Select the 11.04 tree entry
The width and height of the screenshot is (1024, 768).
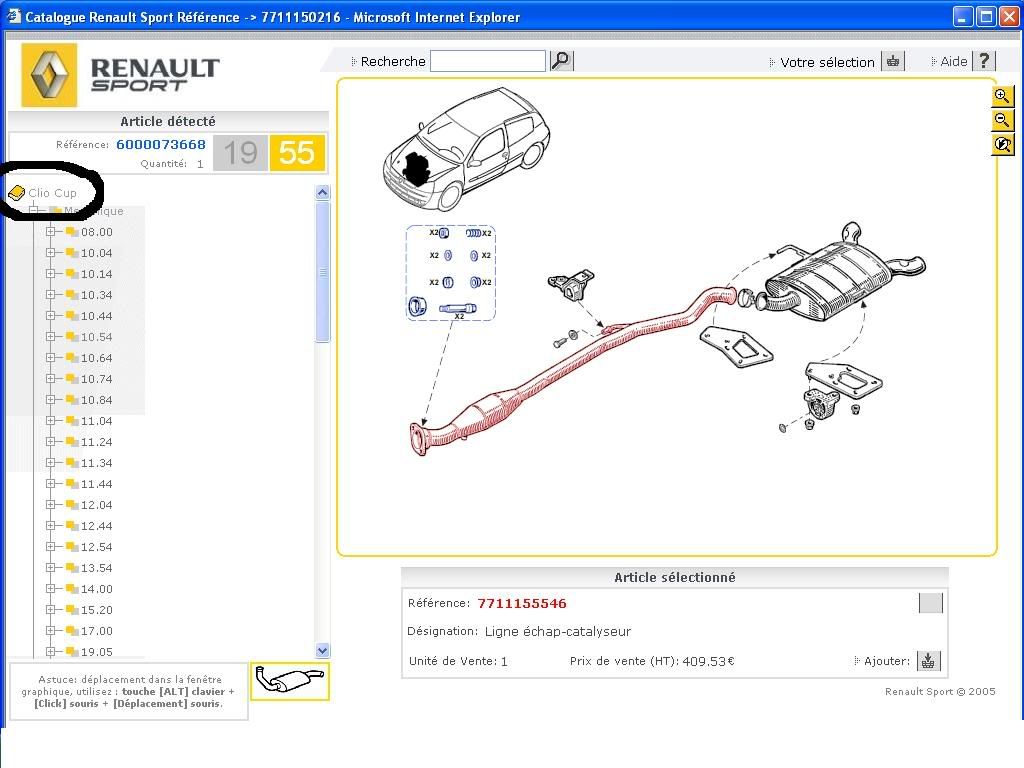[97, 421]
